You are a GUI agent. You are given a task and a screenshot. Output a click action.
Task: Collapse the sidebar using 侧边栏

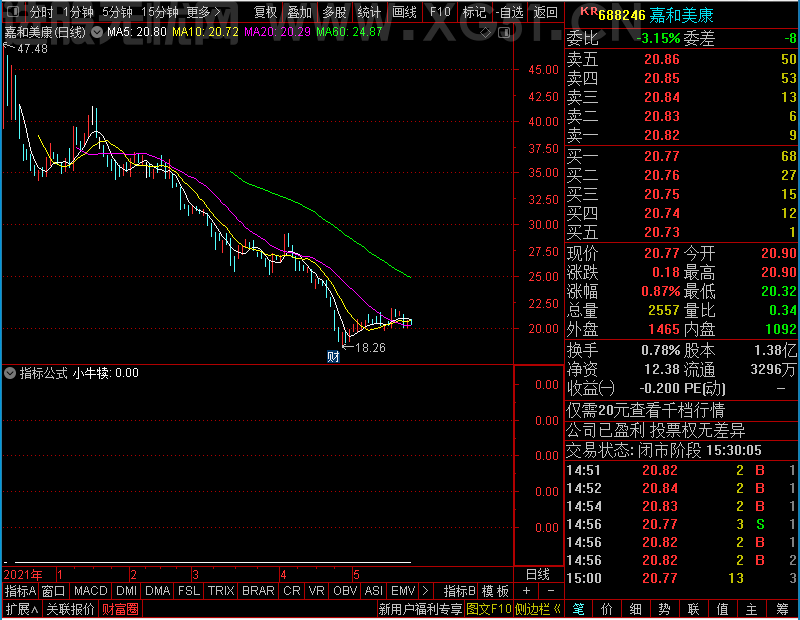coord(538,609)
